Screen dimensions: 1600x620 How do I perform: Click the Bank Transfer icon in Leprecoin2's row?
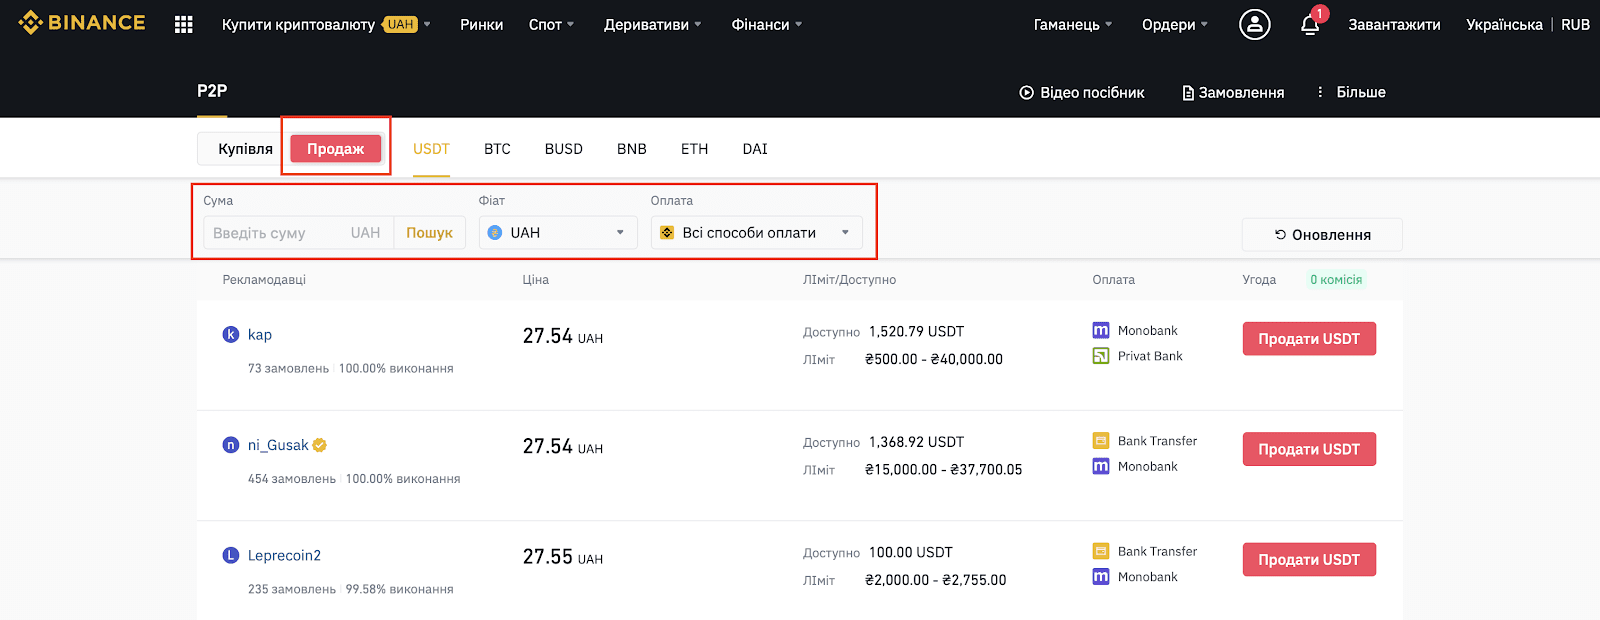[1101, 551]
